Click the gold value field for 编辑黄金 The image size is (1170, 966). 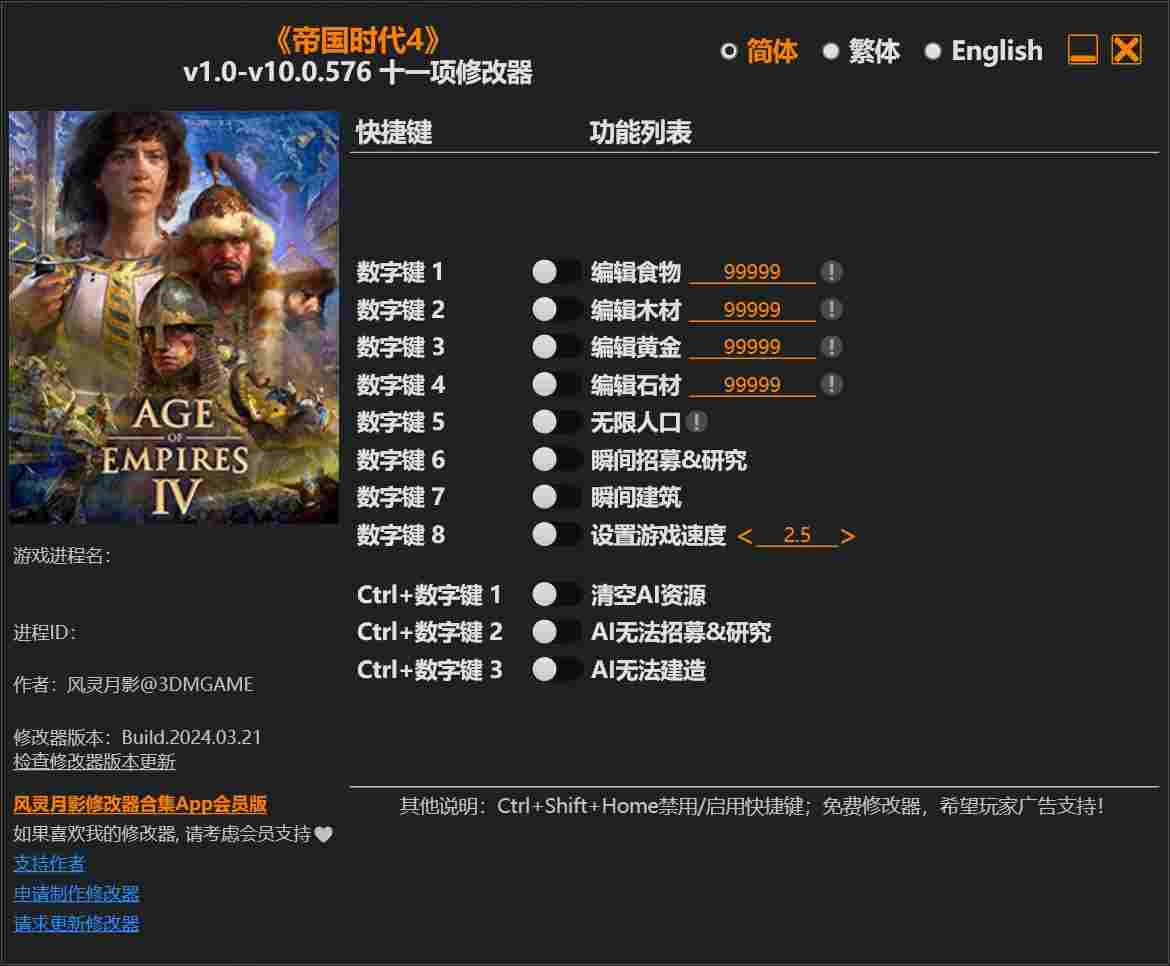pos(752,347)
